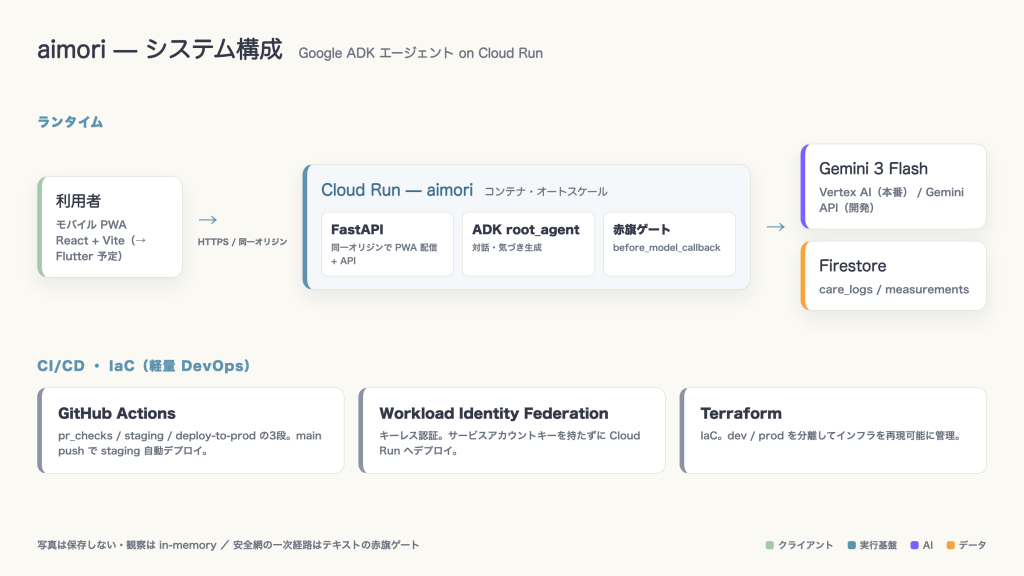Click the blue 実行基盤 legend swatch
The image size is (1024, 576).
[x=852, y=545]
